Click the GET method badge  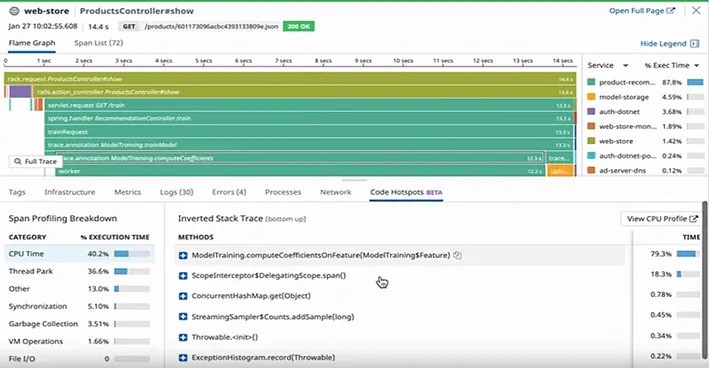[x=129, y=27]
